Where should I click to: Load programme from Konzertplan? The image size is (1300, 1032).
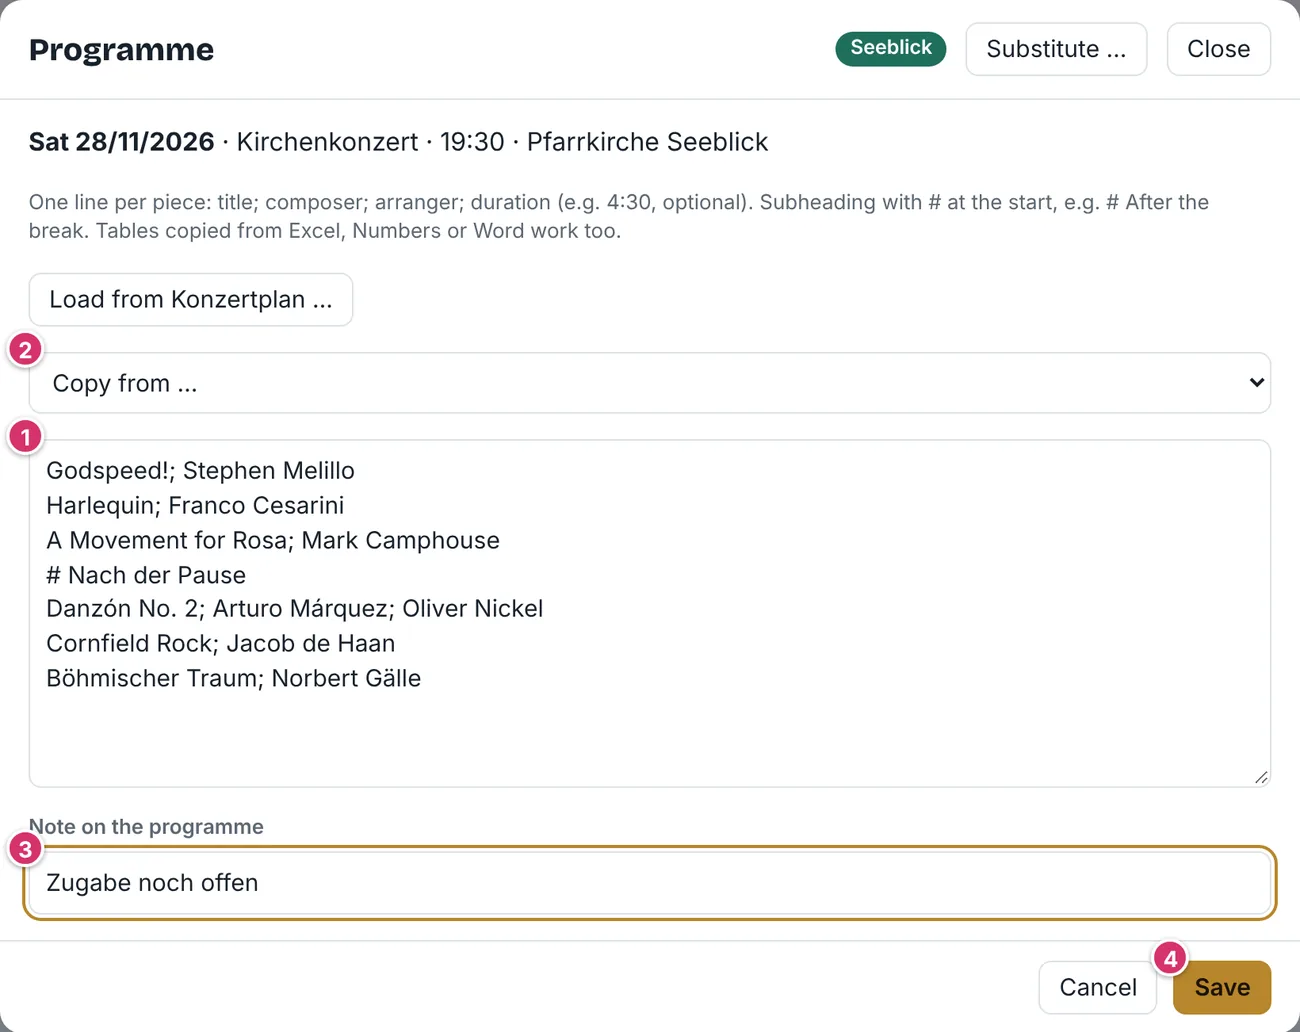tap(191, 299)
